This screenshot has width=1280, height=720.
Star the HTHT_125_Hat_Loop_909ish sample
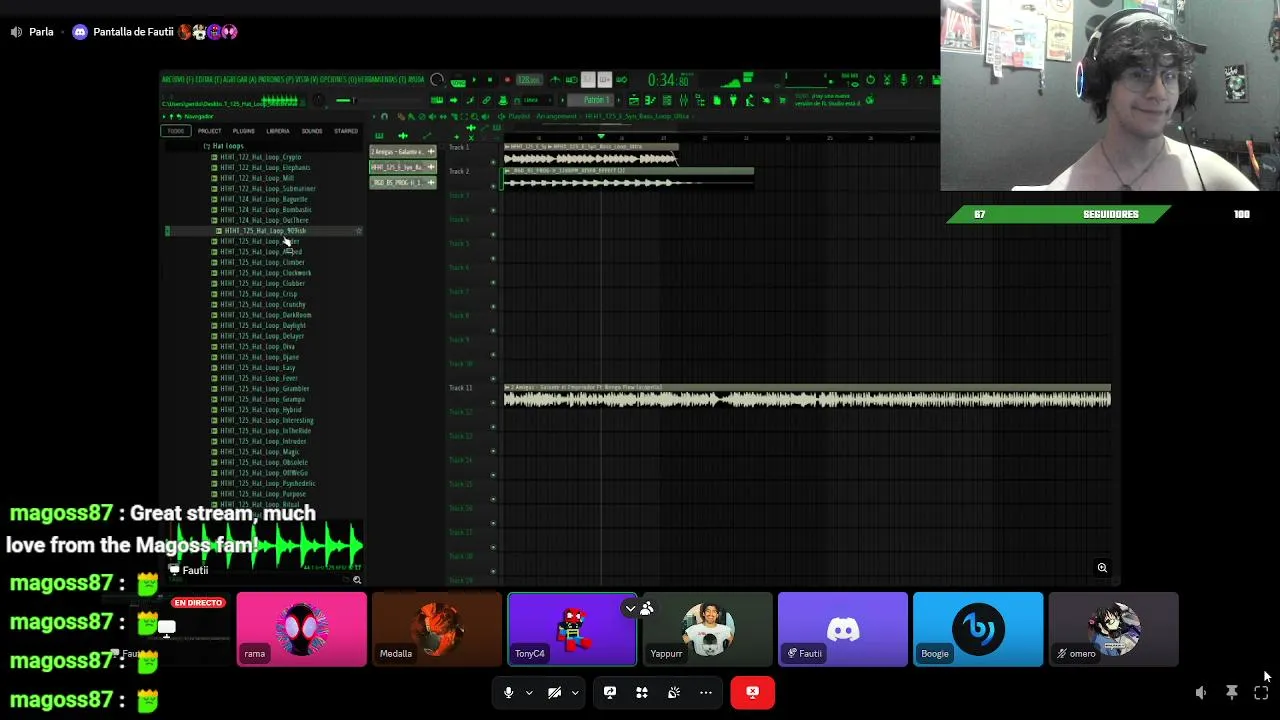[x=358, y=231]
